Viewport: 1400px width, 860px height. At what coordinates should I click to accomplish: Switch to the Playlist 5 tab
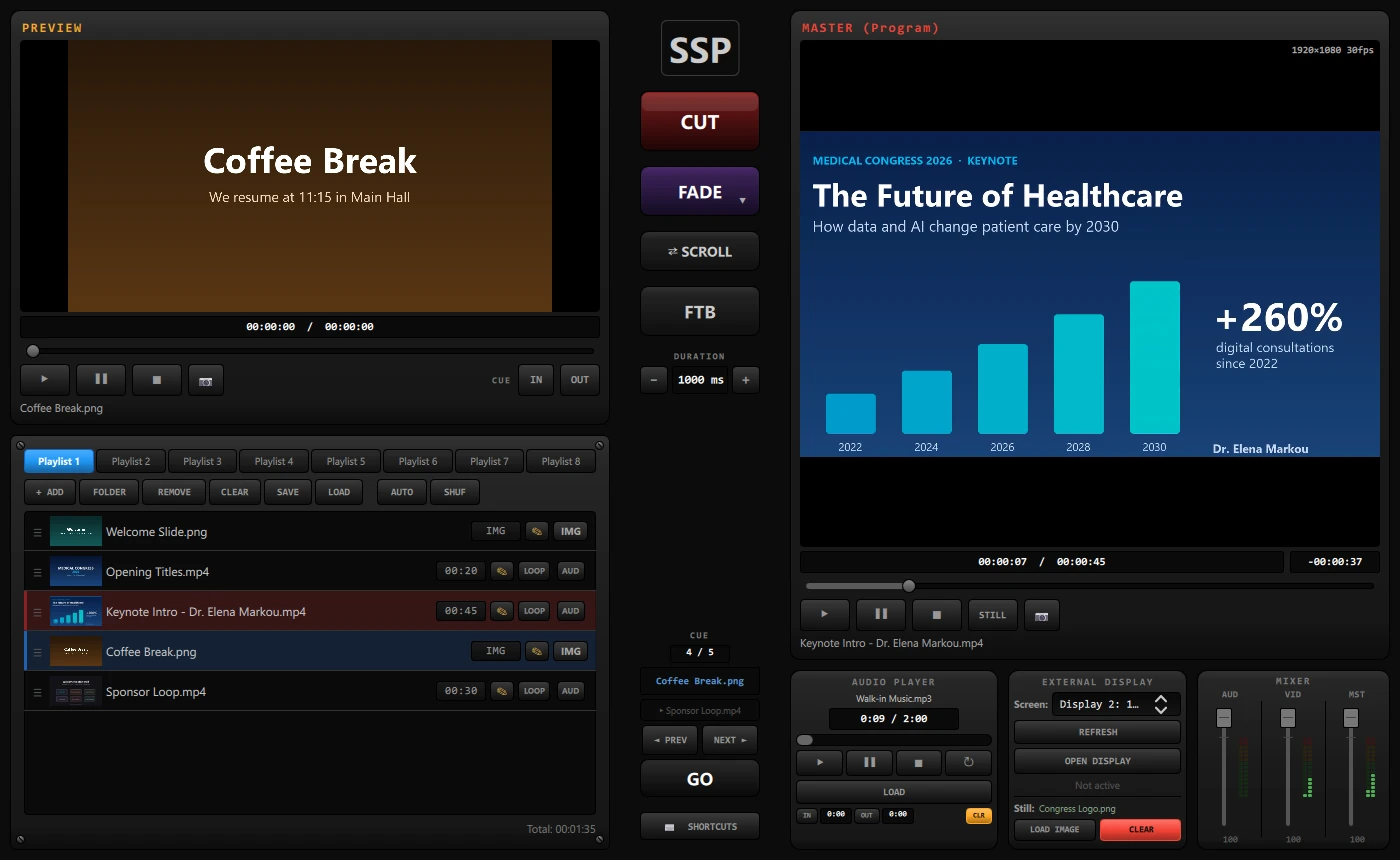pyautogui.click(x=346, y=461)
